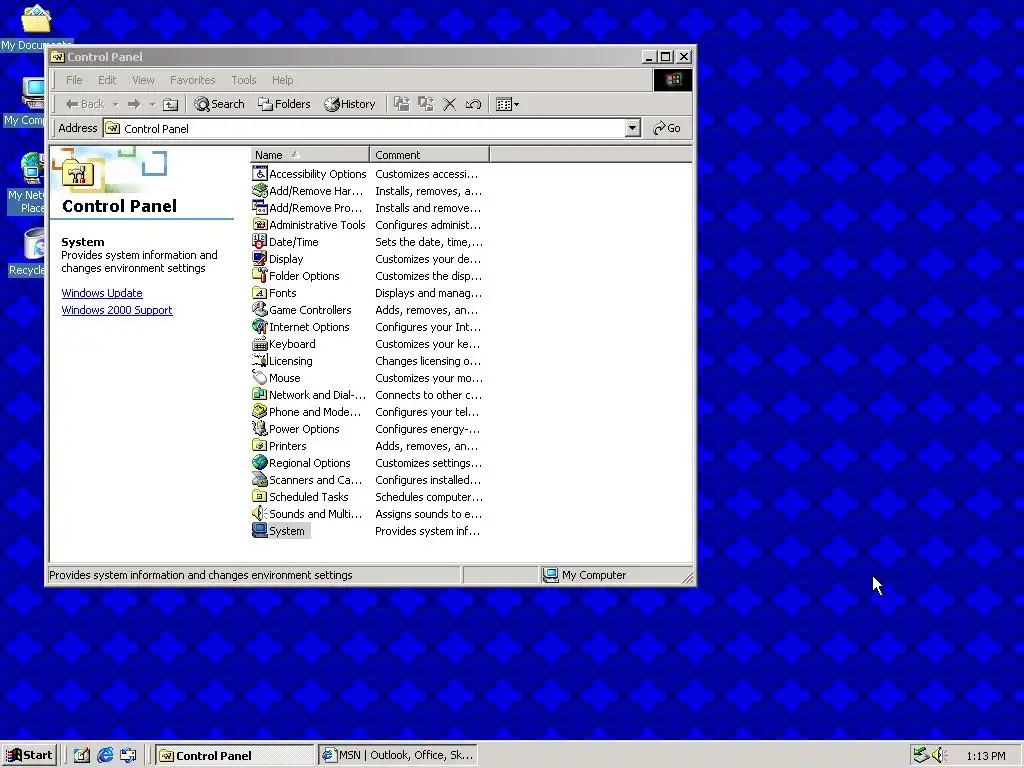Viewport: 1024px width, 768px height.
Task: Select the Keyboard icon
Action: (260, 344)
